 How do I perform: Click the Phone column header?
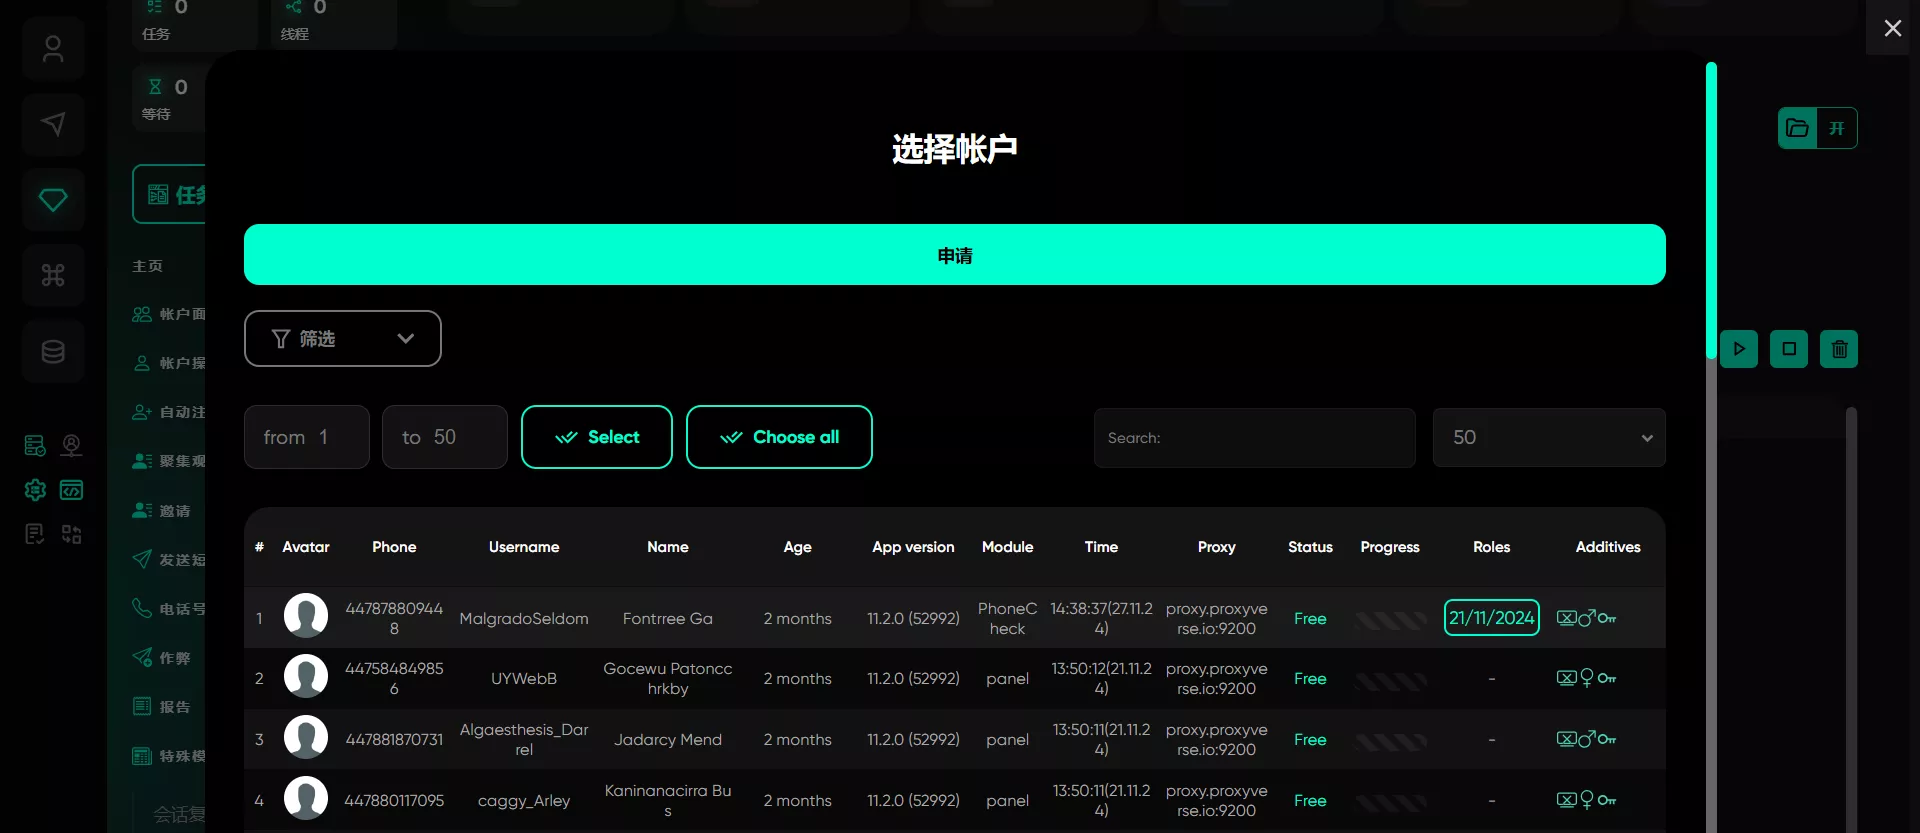tap(394, 547)
